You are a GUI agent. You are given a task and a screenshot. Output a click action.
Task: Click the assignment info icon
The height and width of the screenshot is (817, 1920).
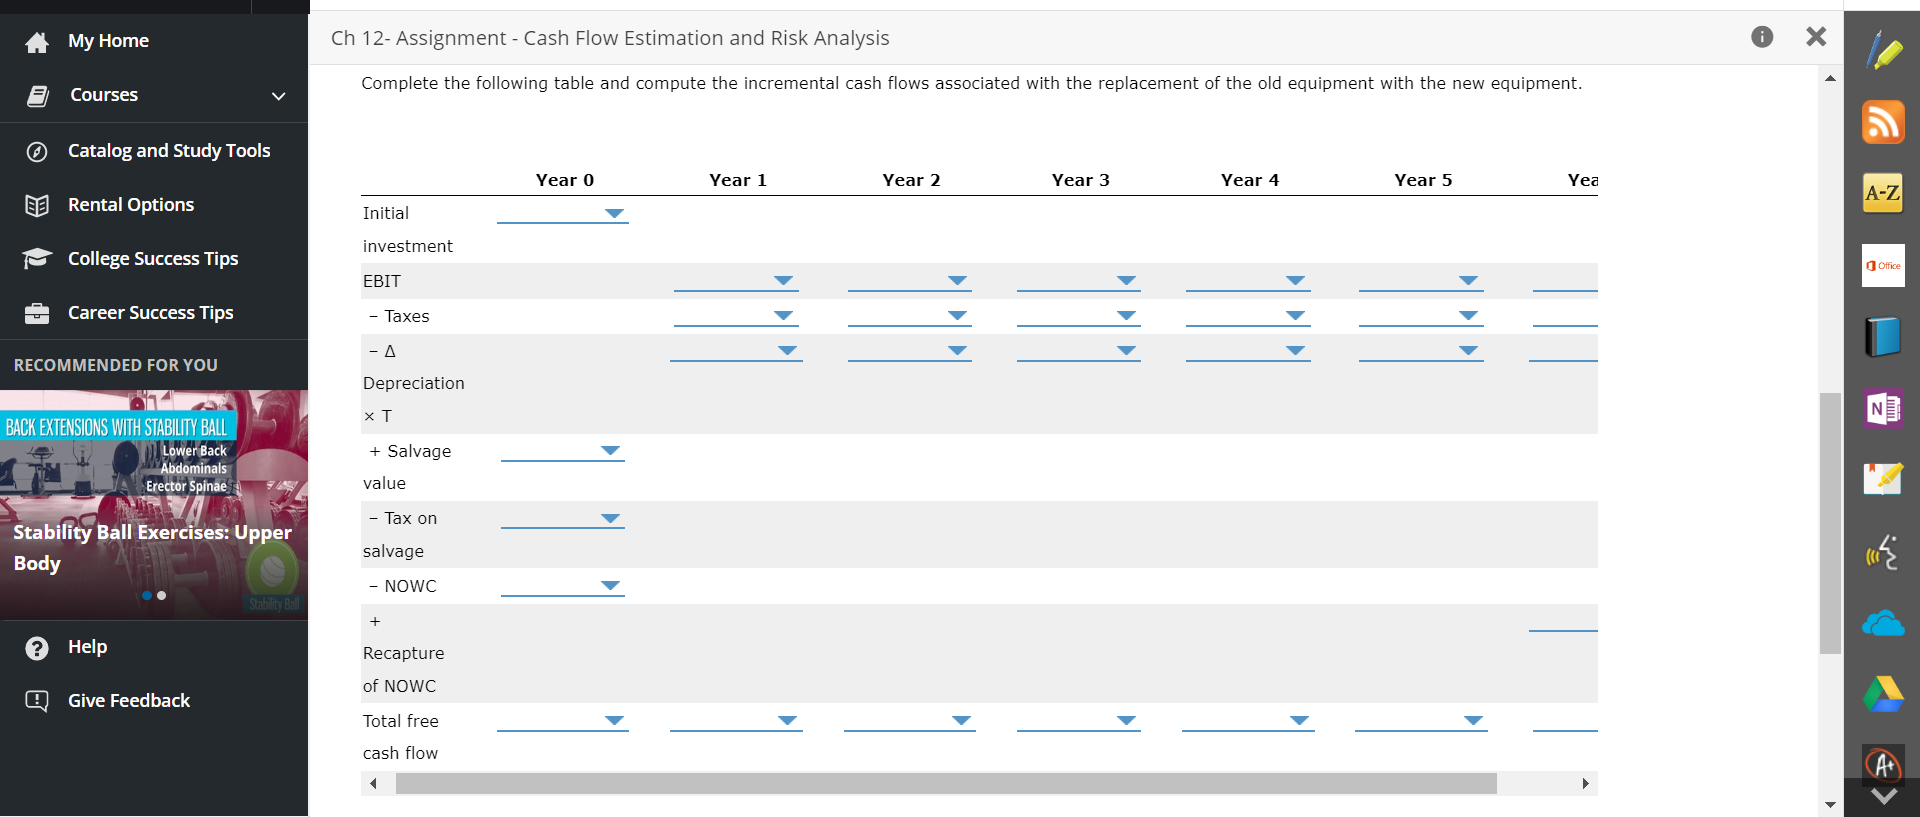coord(1762,37)
